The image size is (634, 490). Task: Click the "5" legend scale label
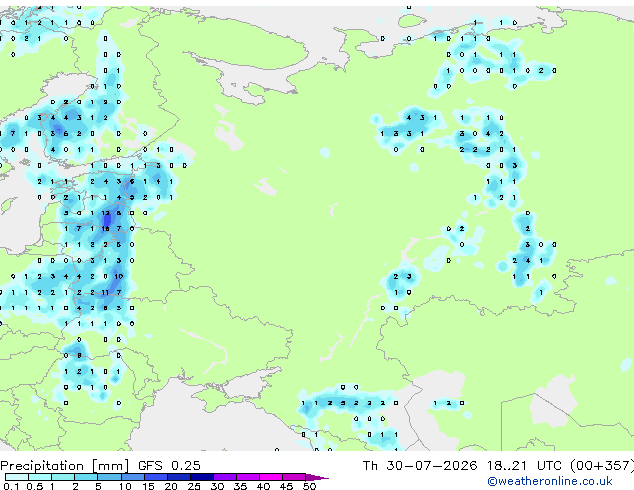pyautogui.click(x=98, y=486)
